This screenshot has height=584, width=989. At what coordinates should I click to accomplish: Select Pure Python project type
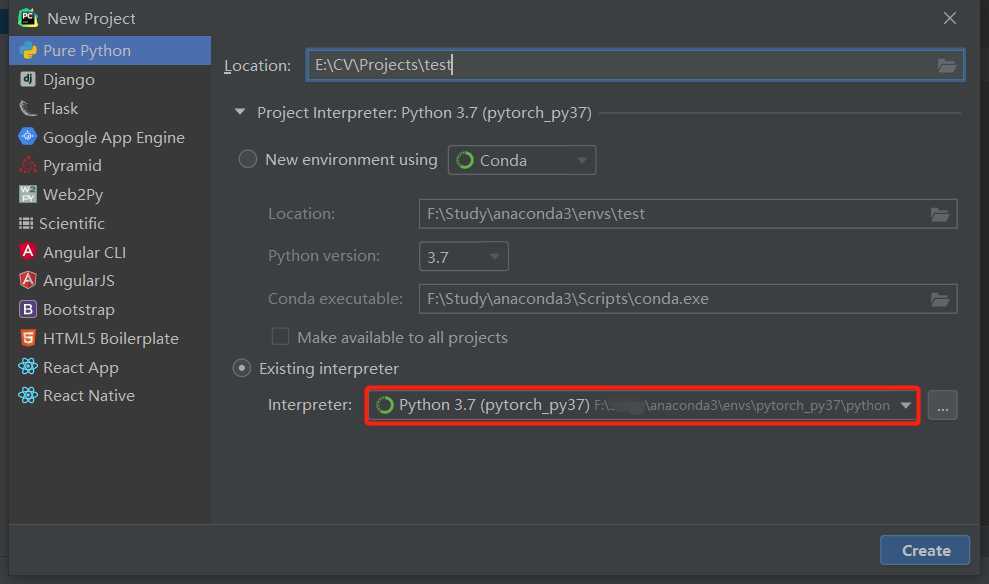[x=110, y=50]
